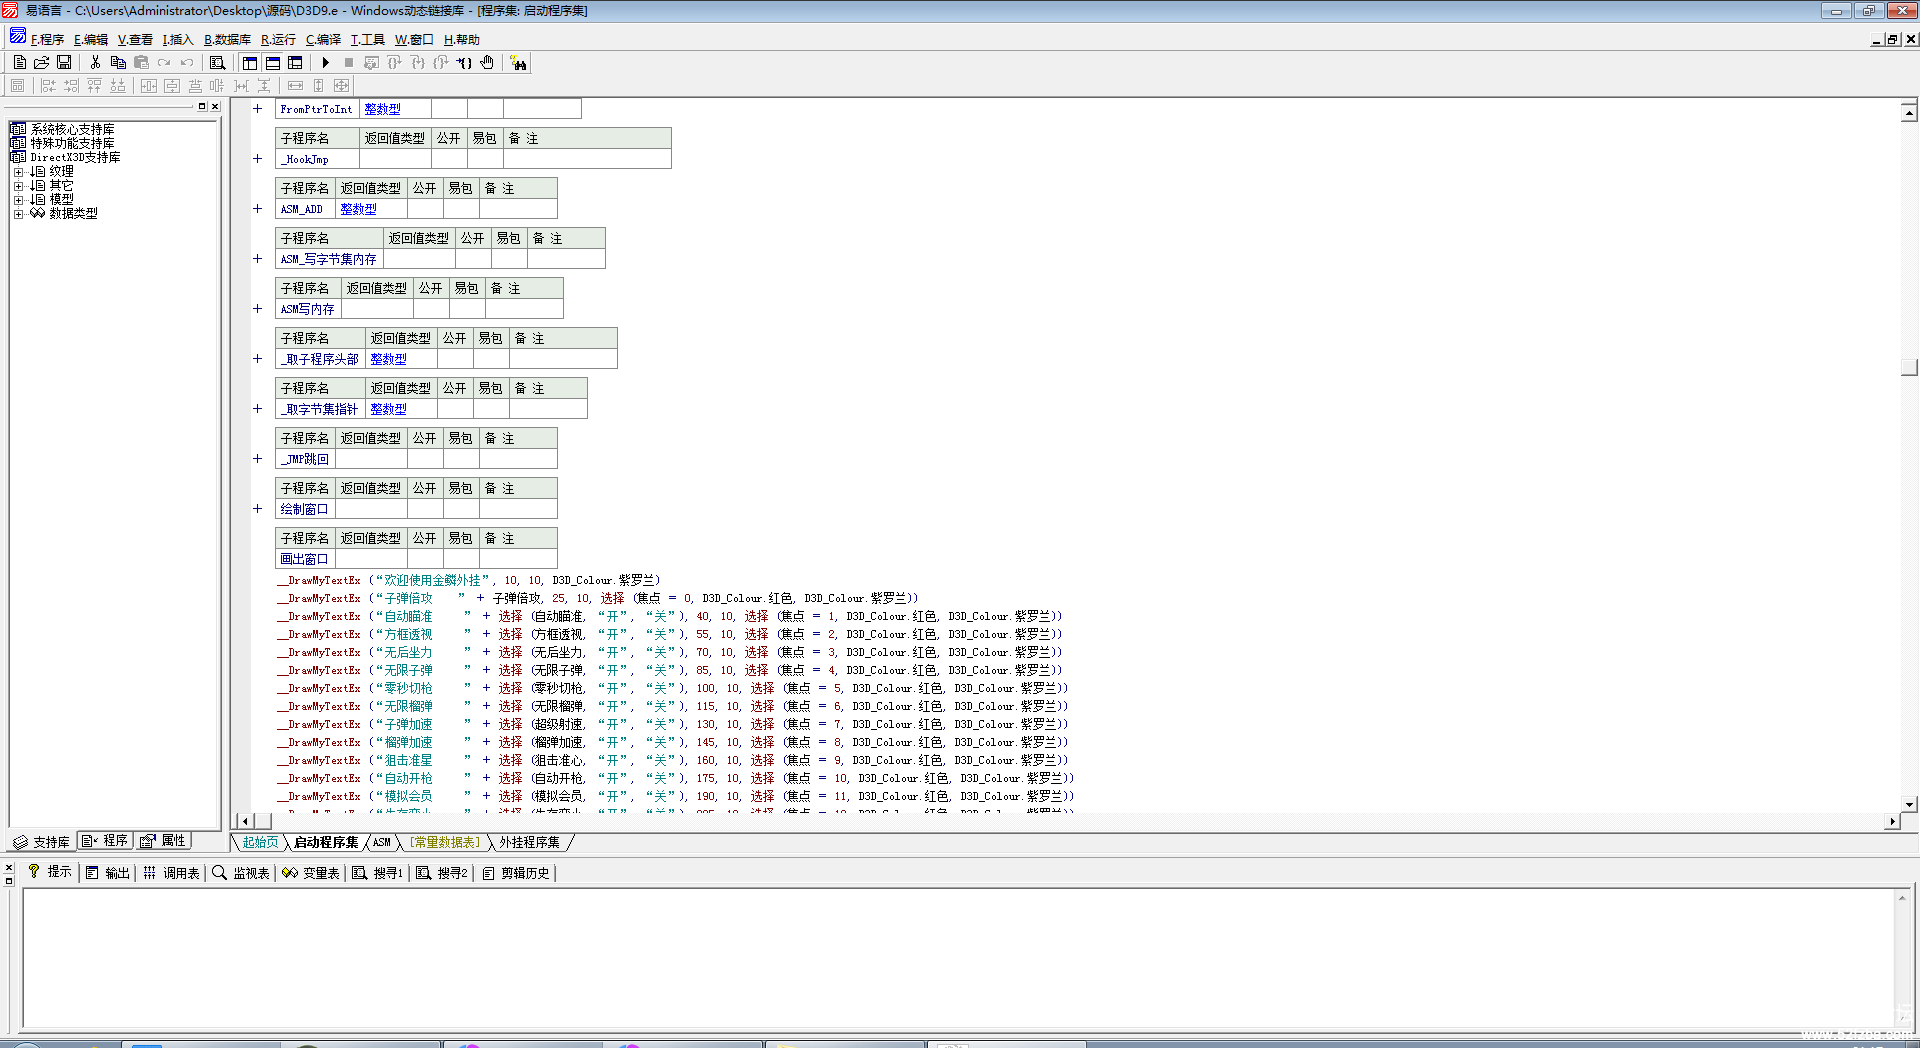
Task: Expand the 数据类型 tree node
Action: coord(18,214)
